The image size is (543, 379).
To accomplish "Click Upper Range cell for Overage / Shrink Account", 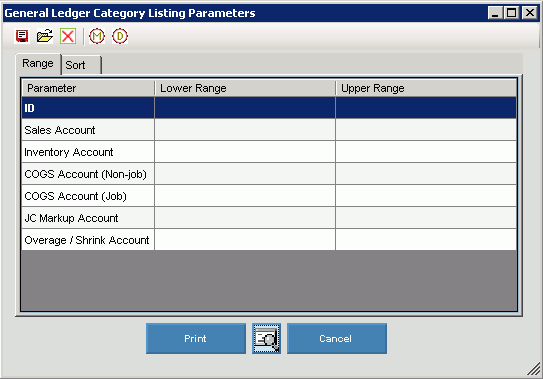I will pyautogui.click(x=426, y=240).
